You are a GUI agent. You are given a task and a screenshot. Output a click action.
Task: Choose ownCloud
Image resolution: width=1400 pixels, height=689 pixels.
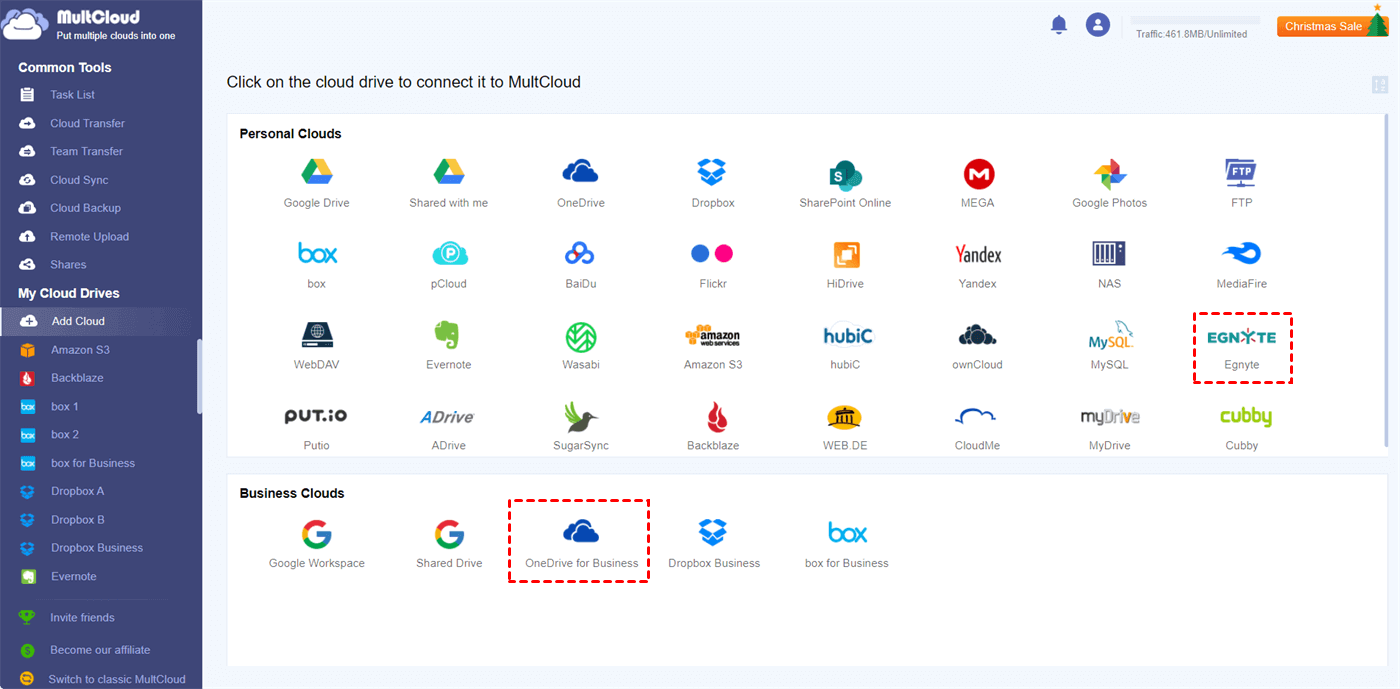(x=977, y=345)
